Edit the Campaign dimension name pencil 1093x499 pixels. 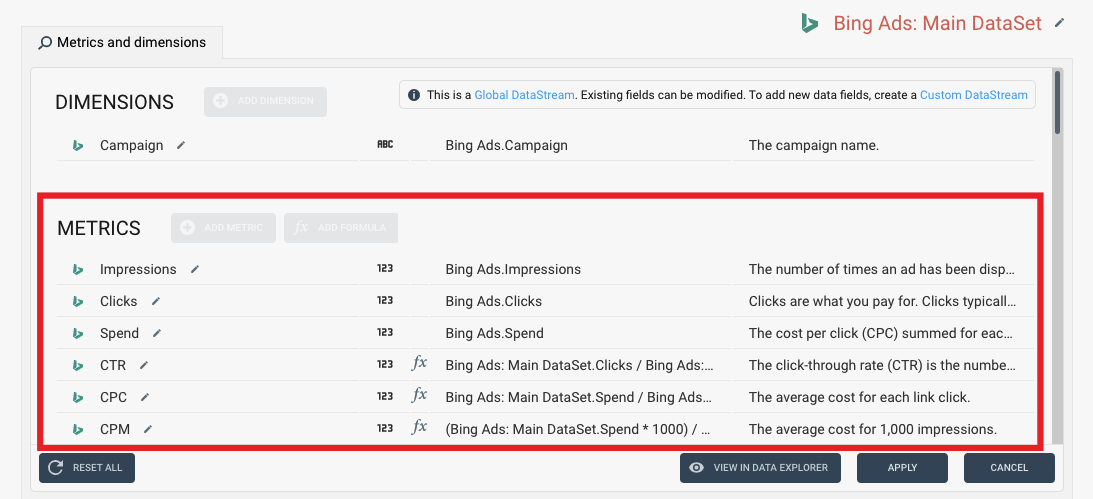181,145
